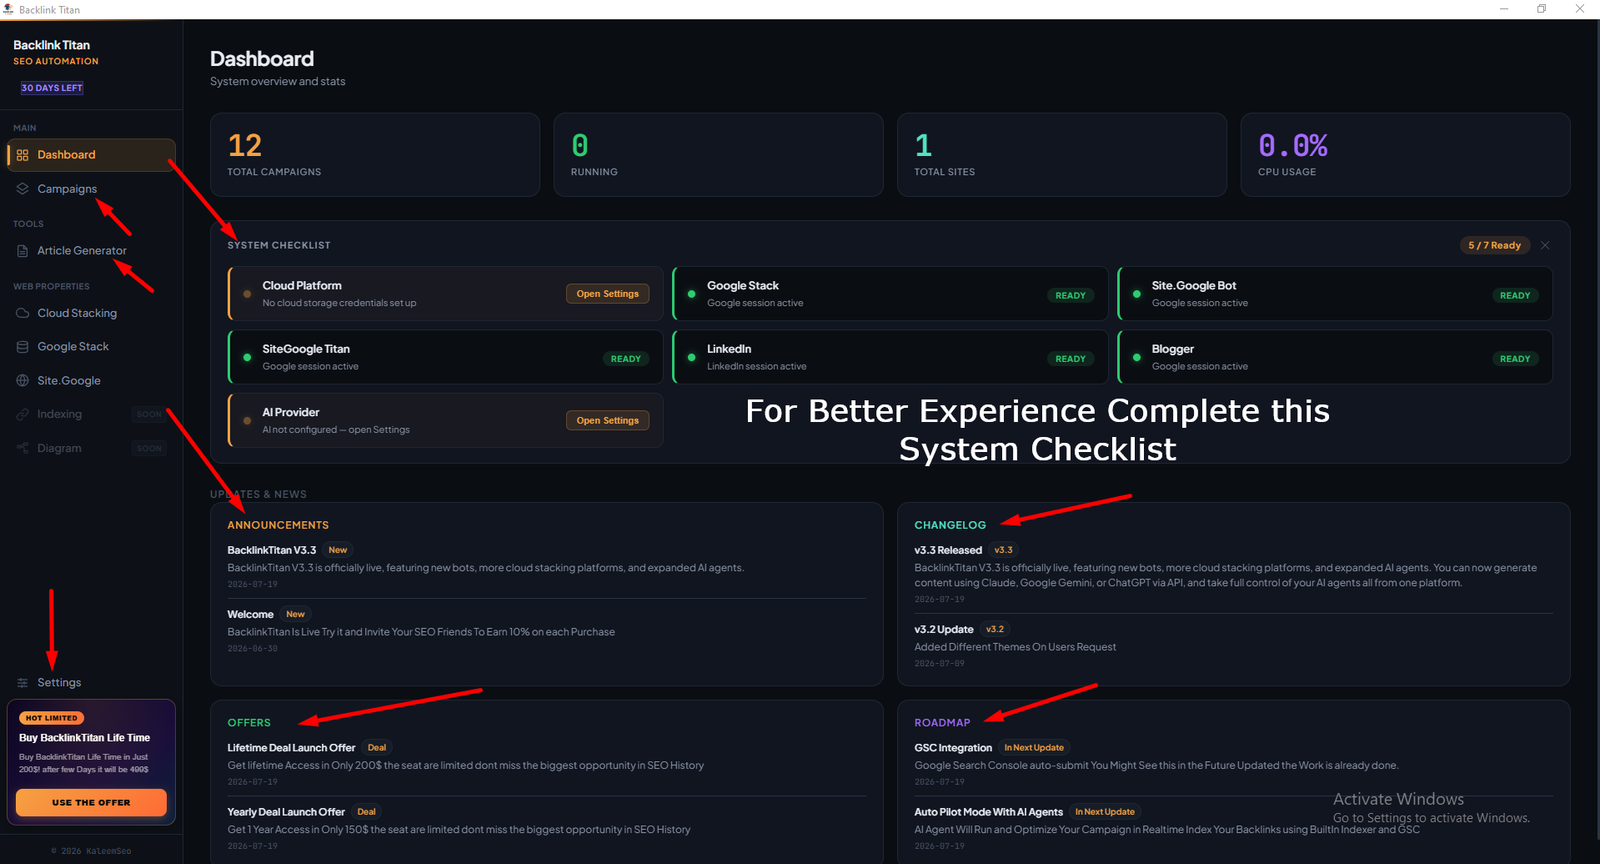The width and height of the screenshot is (1600, 864).
Task: Click Buy BacklinkTitan Life Time heading
Action: 84,738
